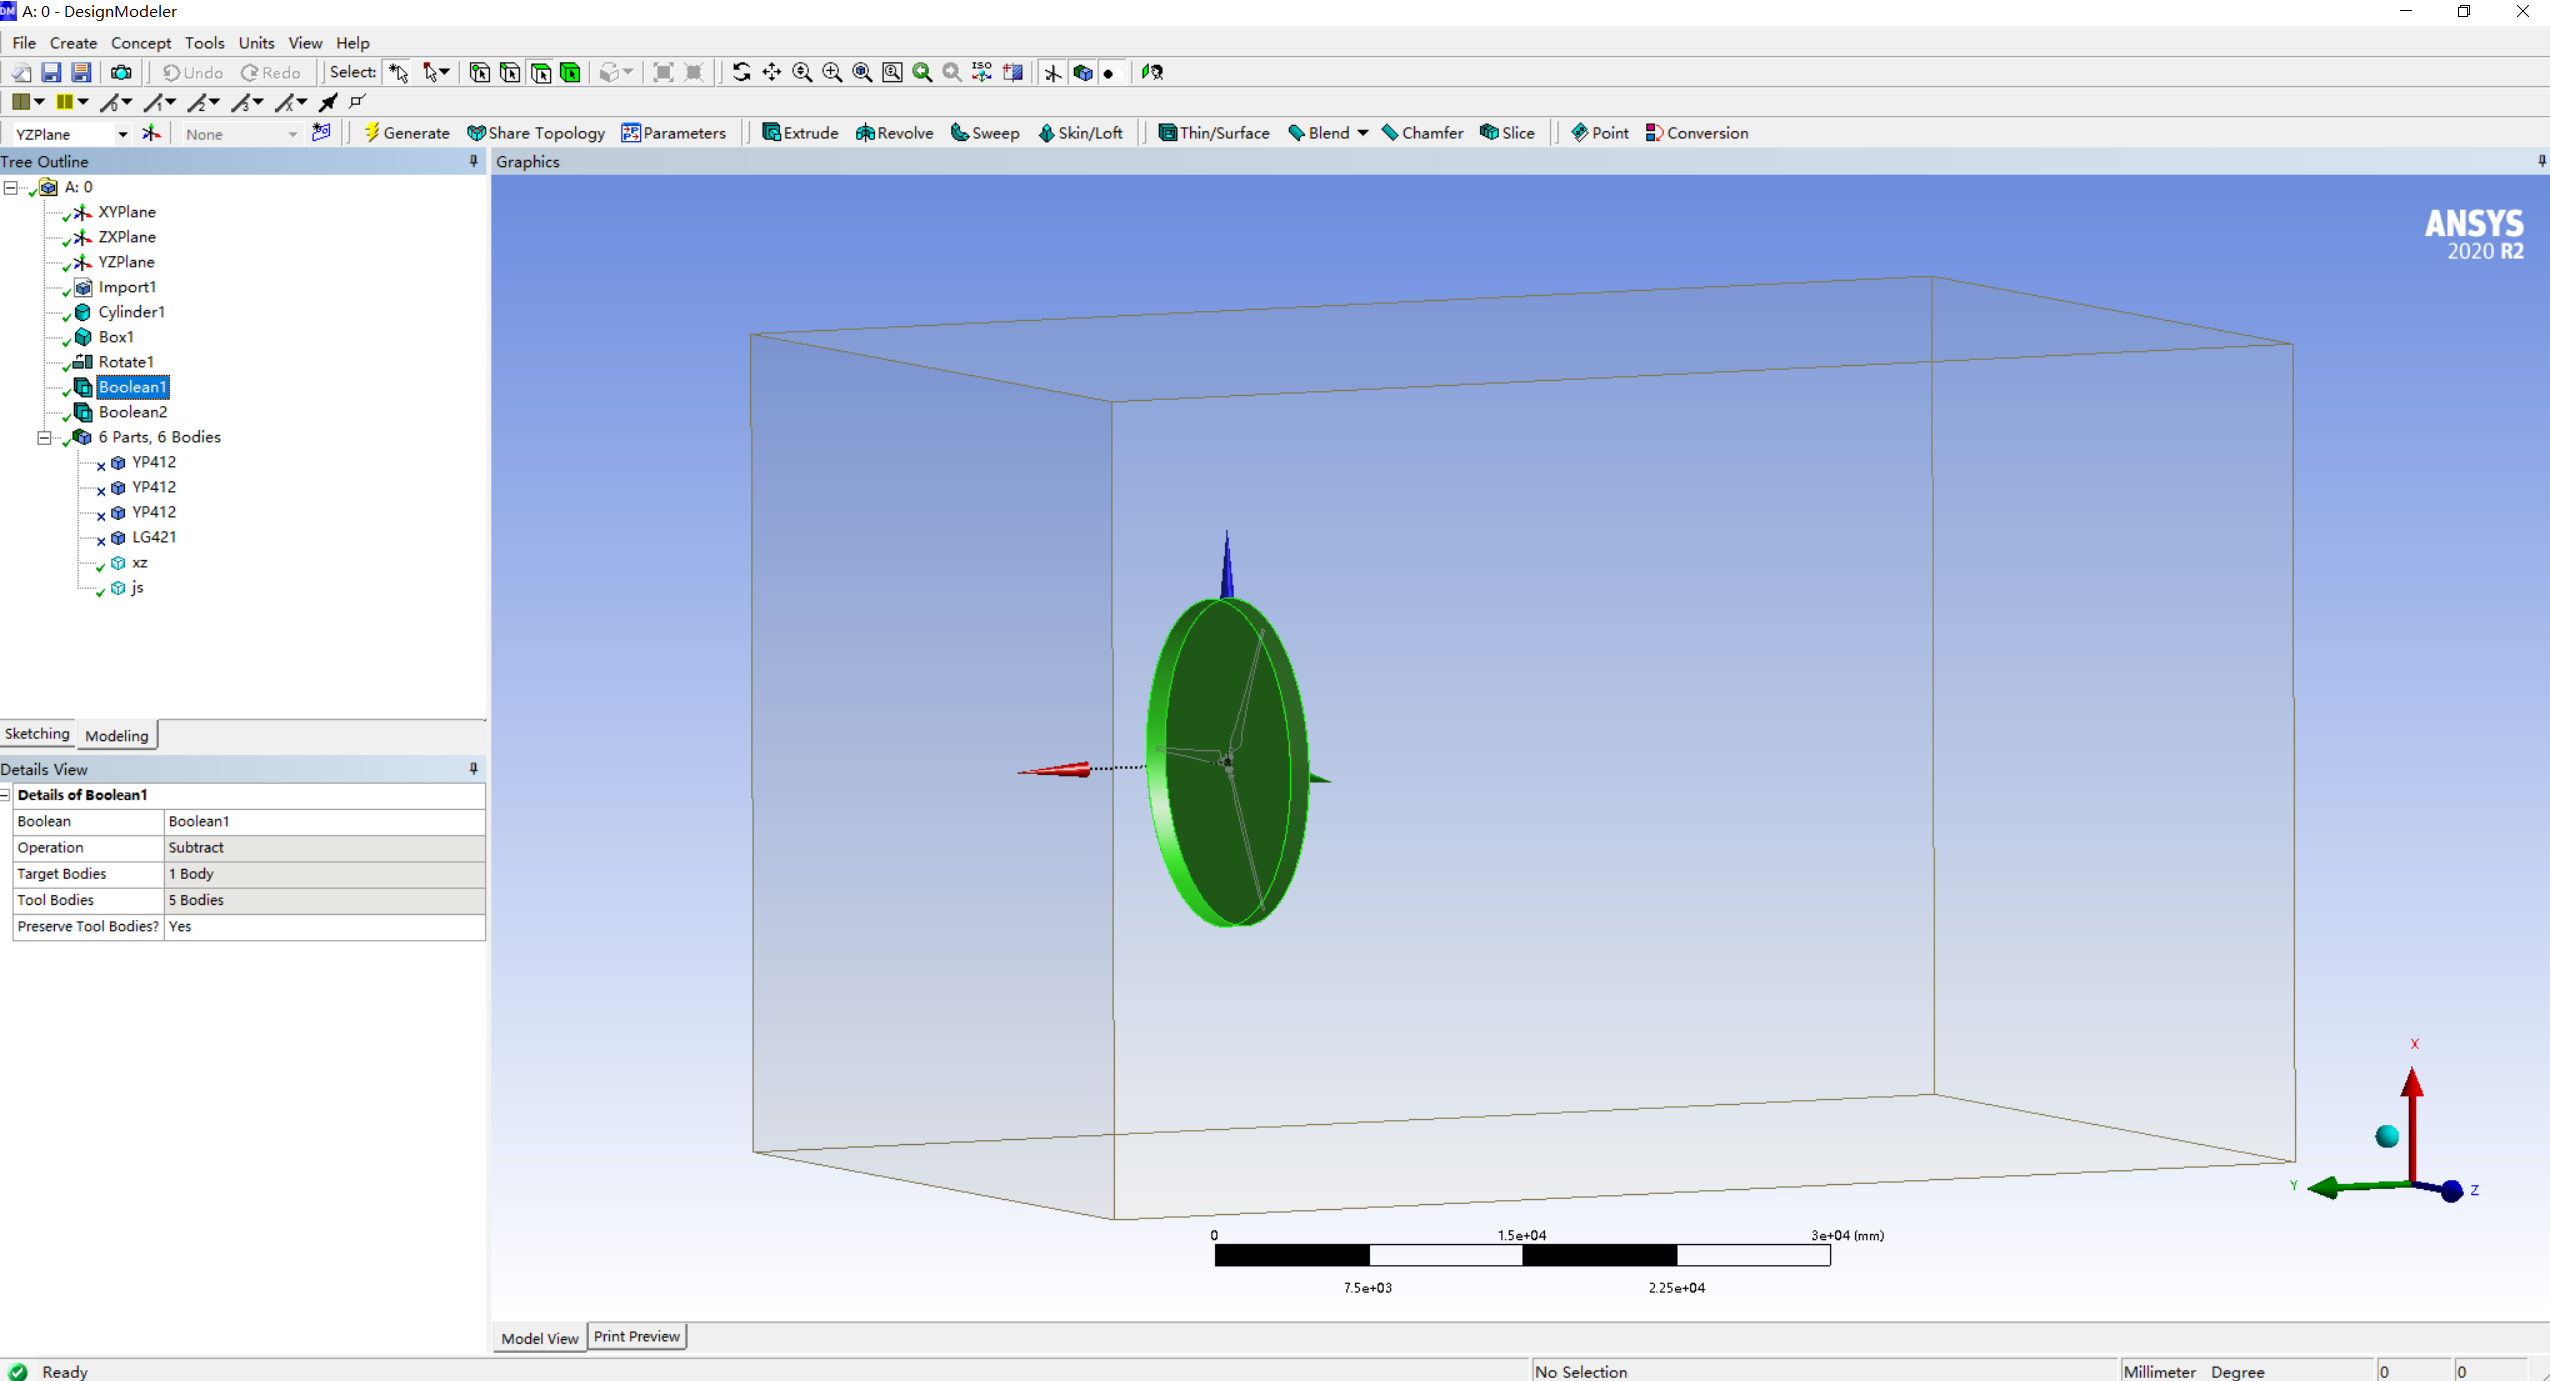The image size is (2550, 1381).
Task: Switch to the Print Preview tab
Action: click(x=637, y=1337)
